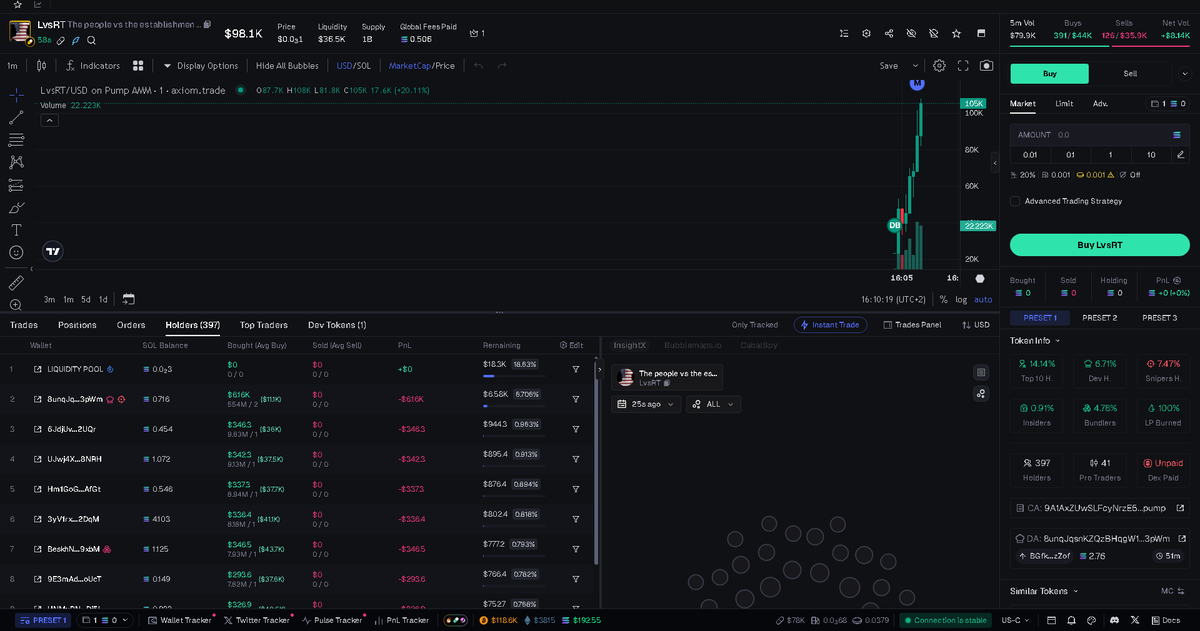
Task: Open the Save layout dropdown arrow
Action: 914,66
